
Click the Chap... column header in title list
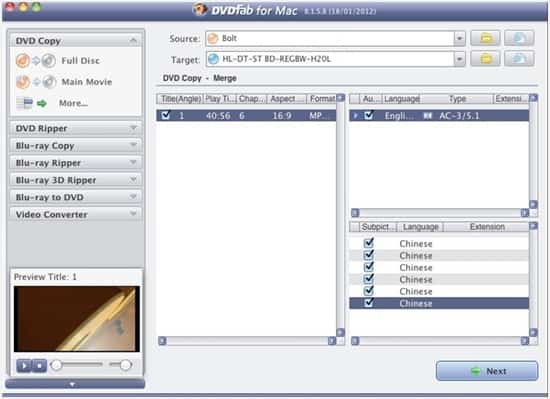click(x=252, y=99)
